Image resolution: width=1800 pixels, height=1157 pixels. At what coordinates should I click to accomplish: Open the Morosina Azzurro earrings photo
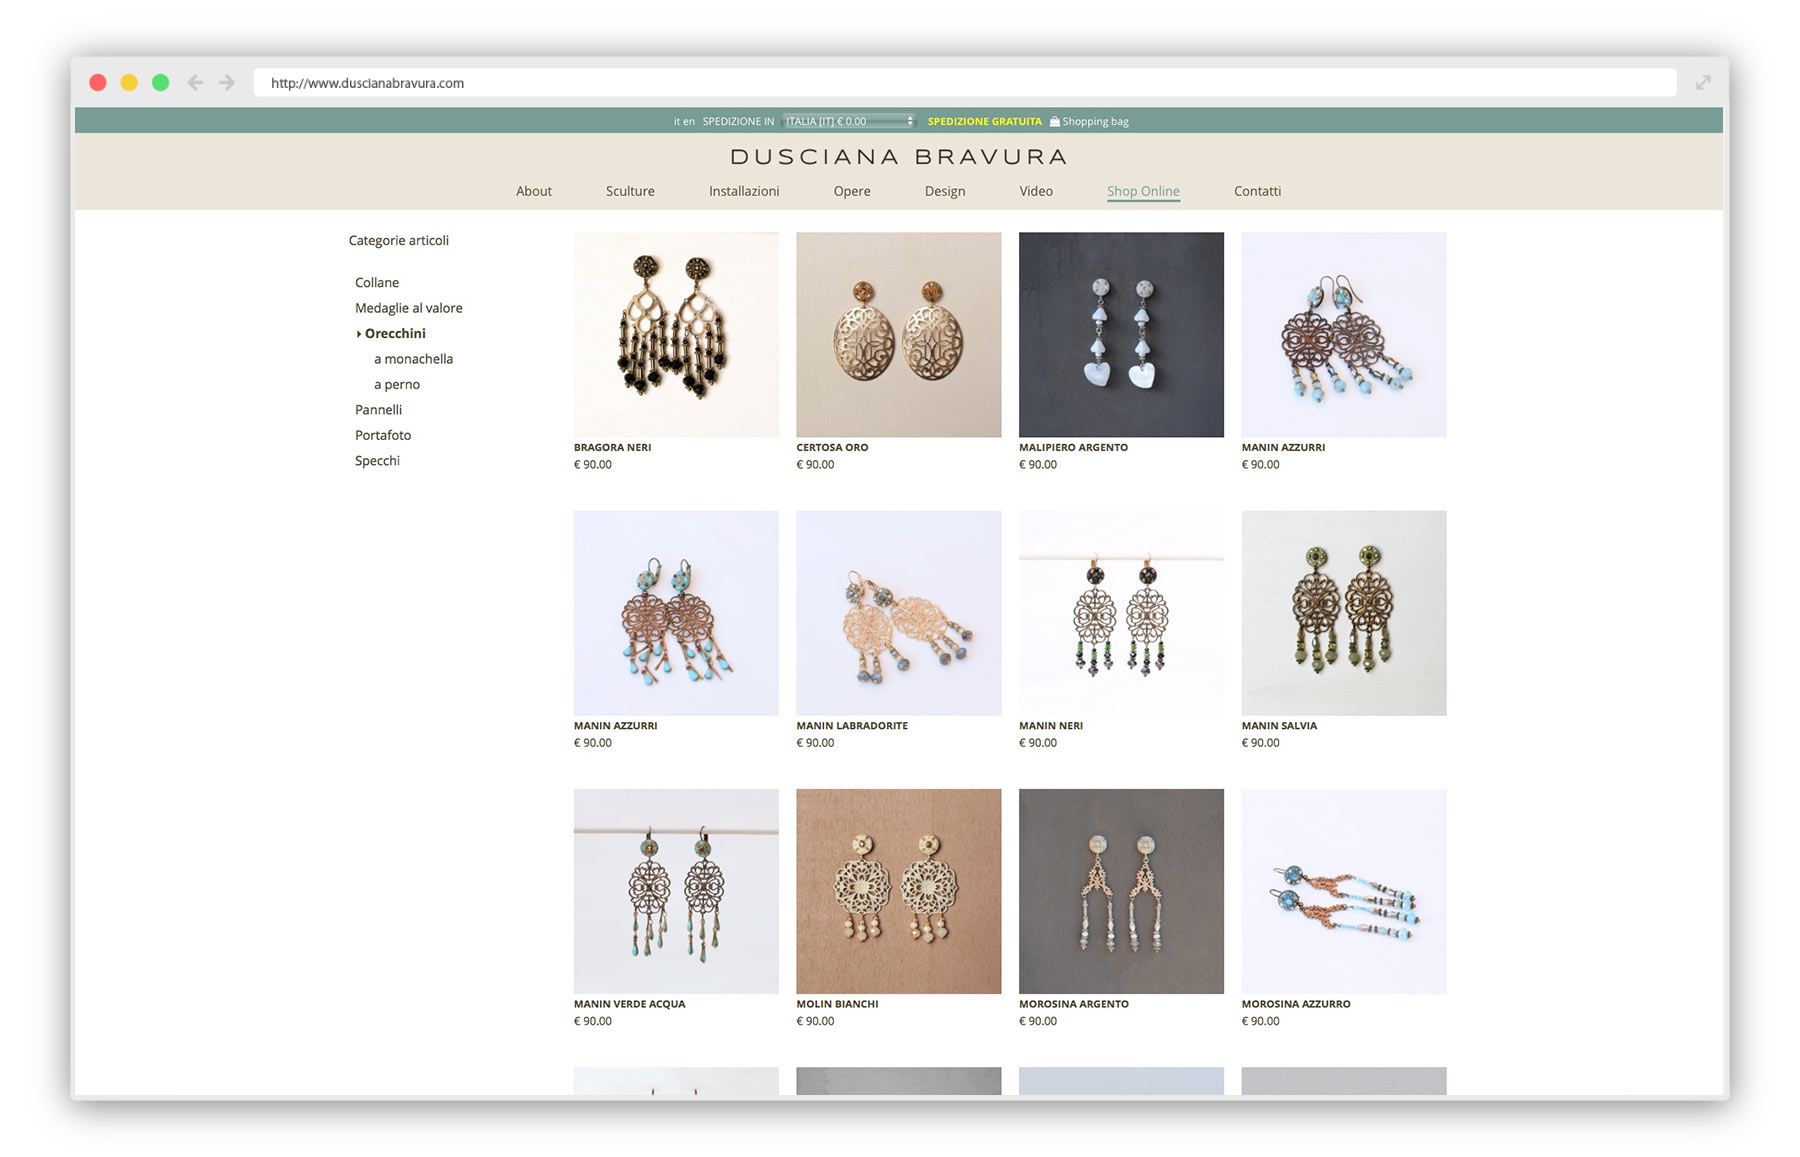pyautogui.click(x=1344, y=891)
